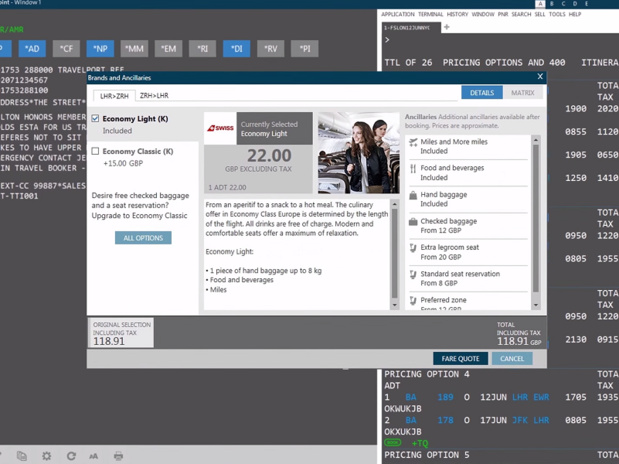Switch to the ZRH>LHR segment tab
619x464 pixels.
154,96
